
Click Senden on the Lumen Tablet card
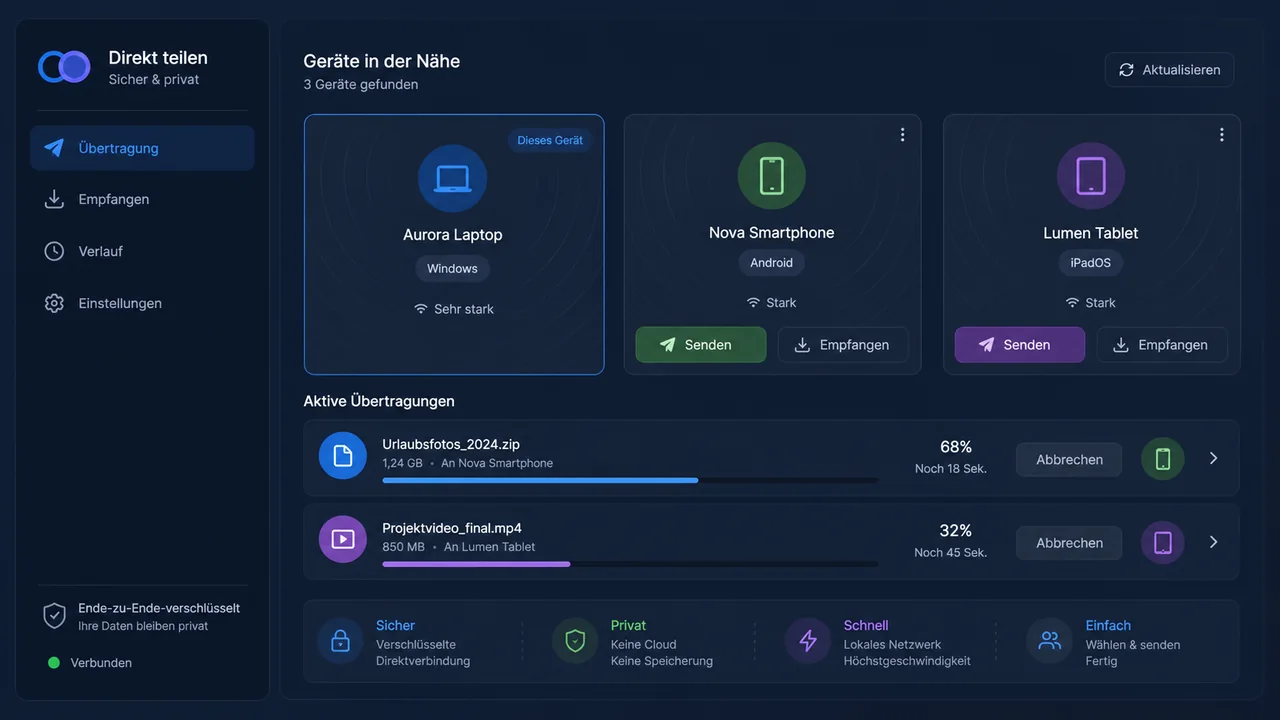1020,345
